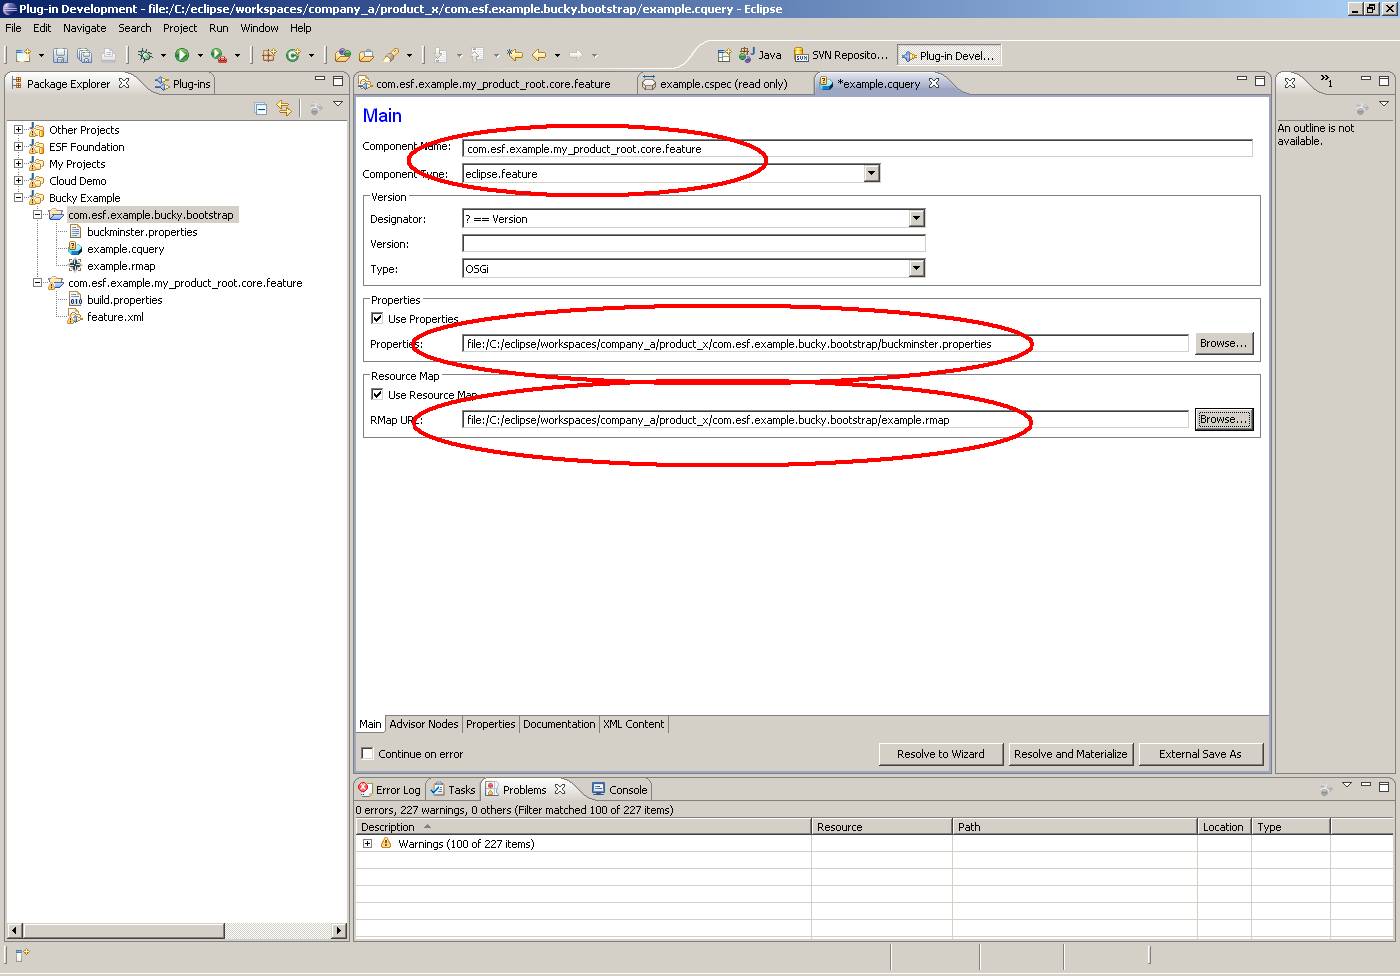The image size is (1400, 976).
Task: Click the Last Edit Location arrow icon
Action: click(x=515, y=55)
